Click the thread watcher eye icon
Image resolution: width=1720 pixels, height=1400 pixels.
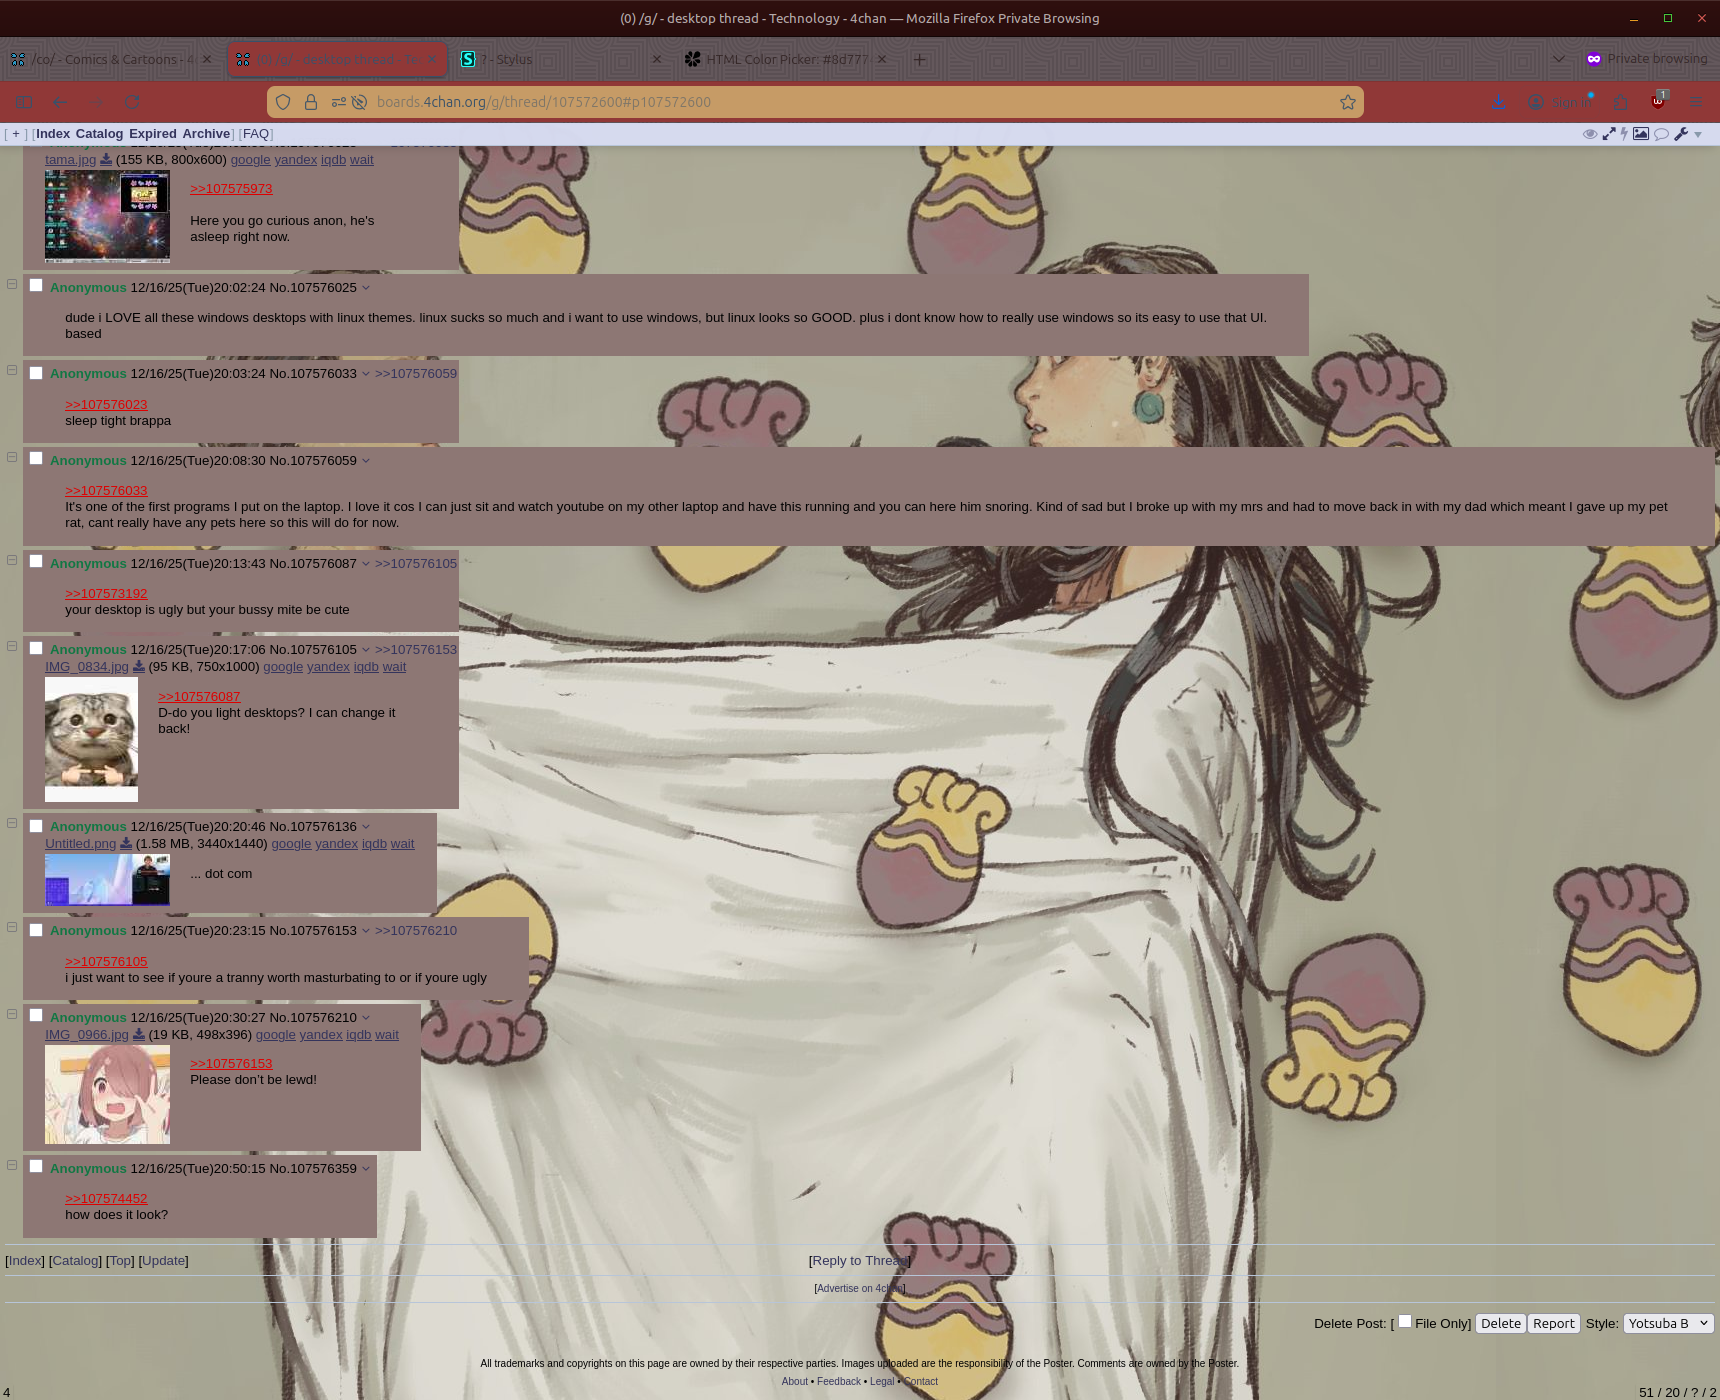(x=1590, y=134)
